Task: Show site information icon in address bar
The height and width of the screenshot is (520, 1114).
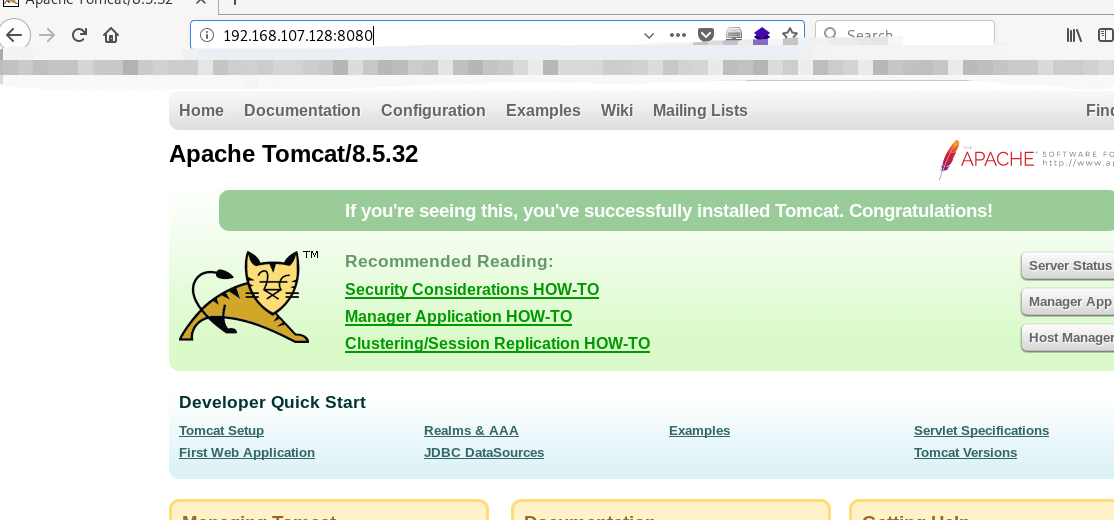Action: 207,35
